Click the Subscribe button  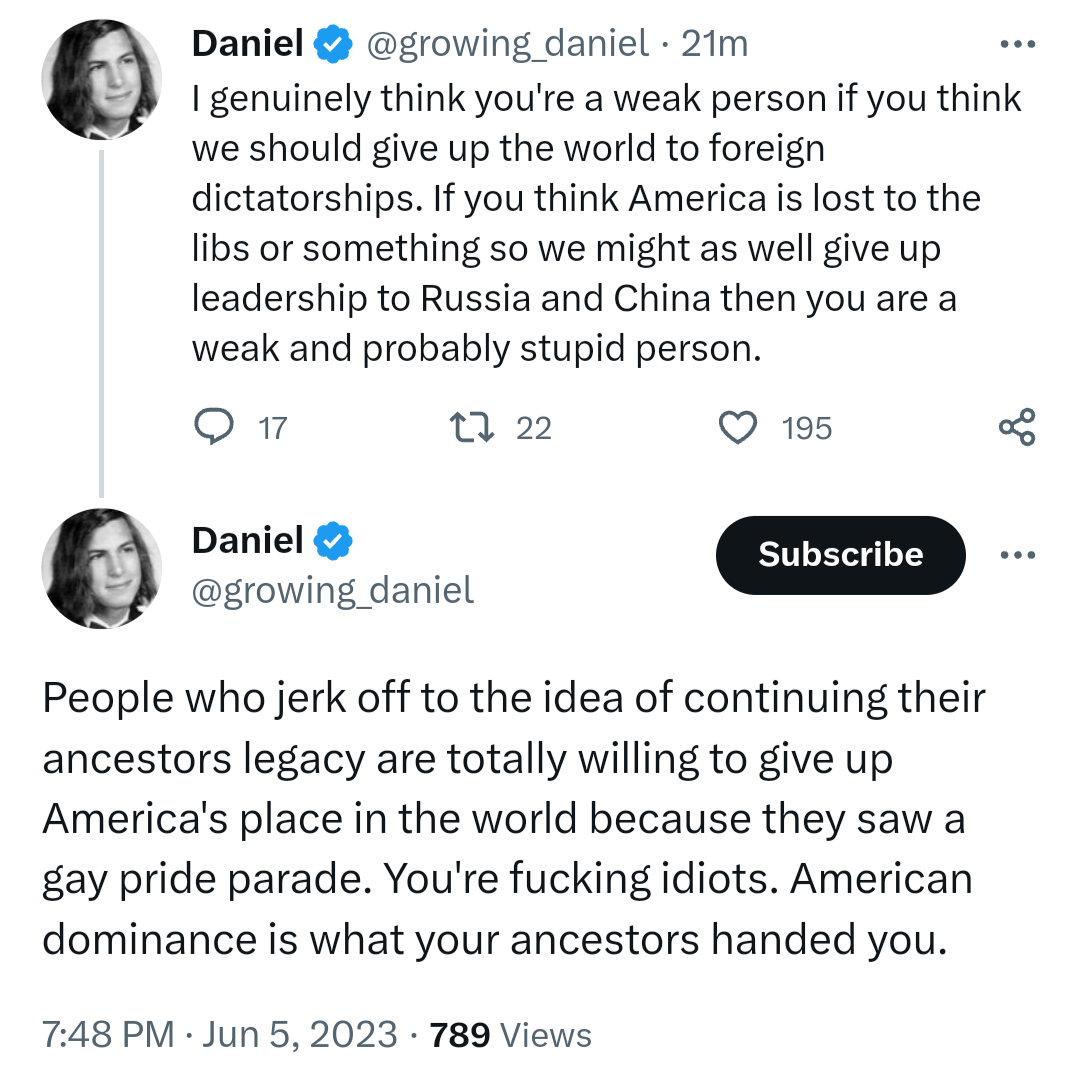pyautogui.click(x=840, y=555)
